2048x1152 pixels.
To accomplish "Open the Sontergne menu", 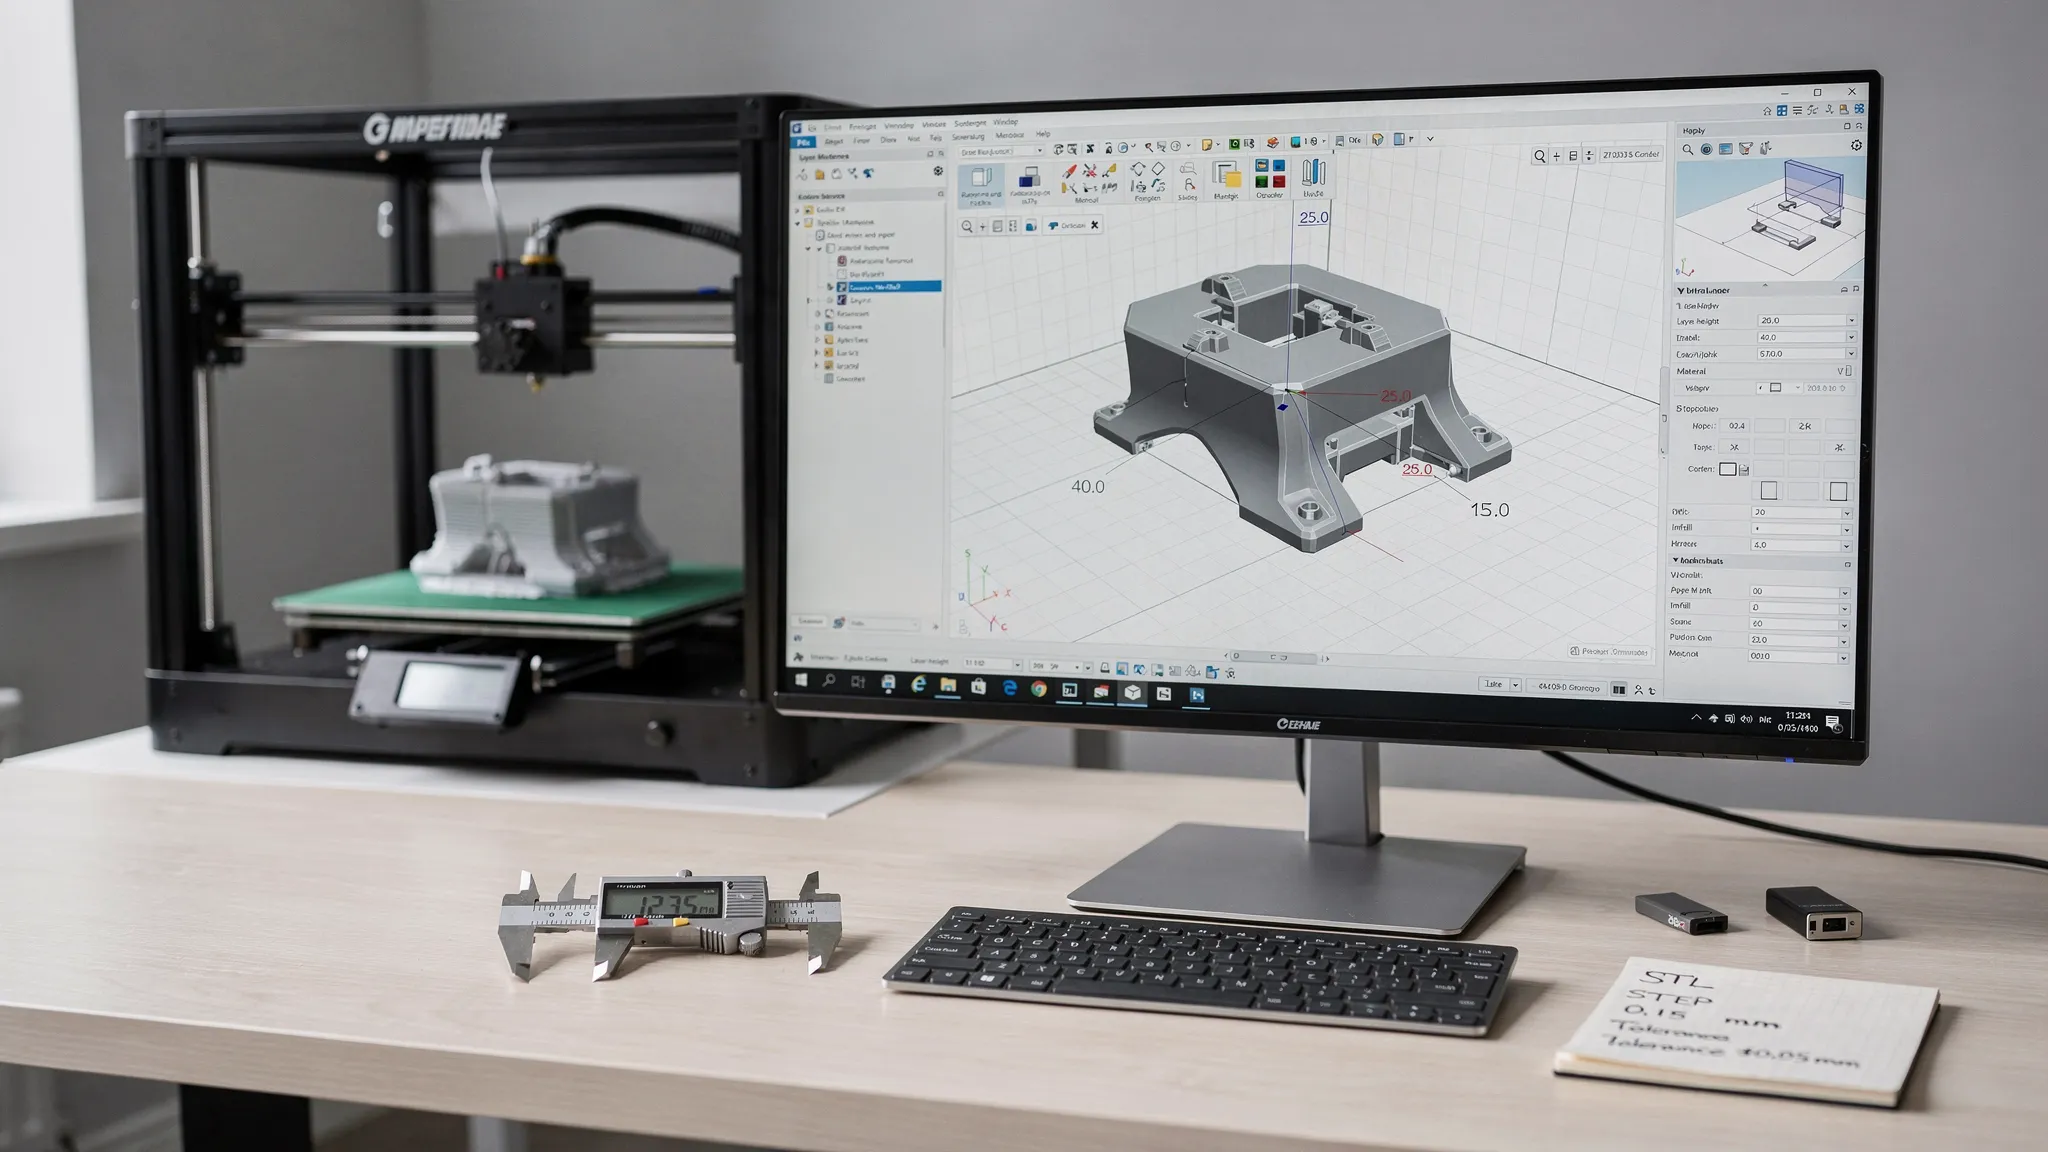I will click(970, 123).
